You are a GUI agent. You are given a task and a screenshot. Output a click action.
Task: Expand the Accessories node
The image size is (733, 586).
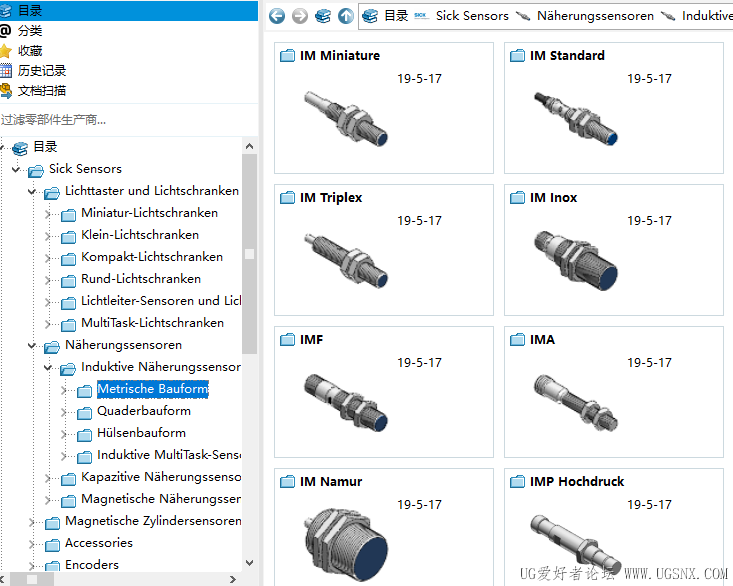pyautogui.click(x=32, y=544)
